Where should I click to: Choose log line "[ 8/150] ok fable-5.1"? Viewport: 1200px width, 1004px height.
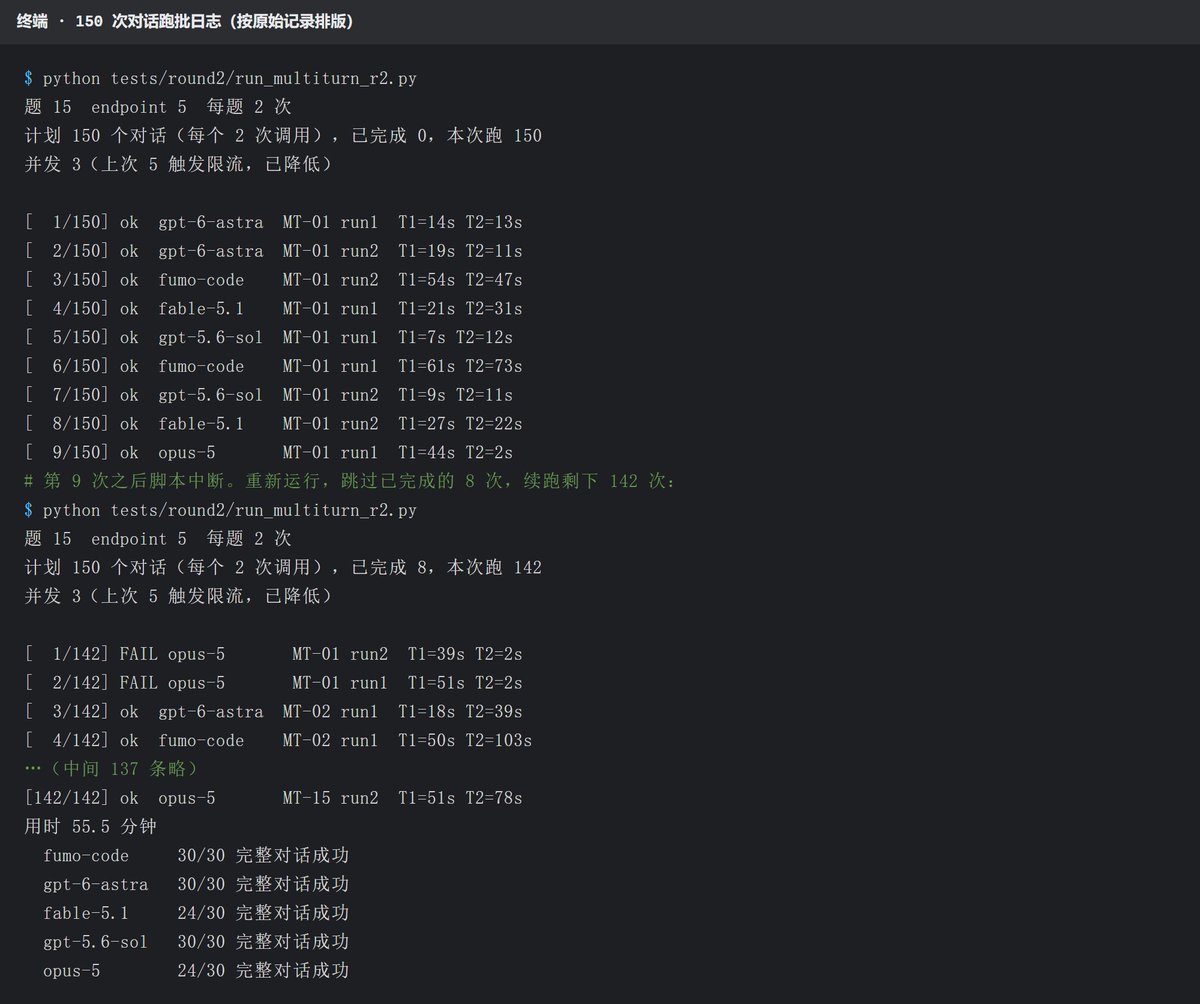pyautogui.click(x=273, y=424)
